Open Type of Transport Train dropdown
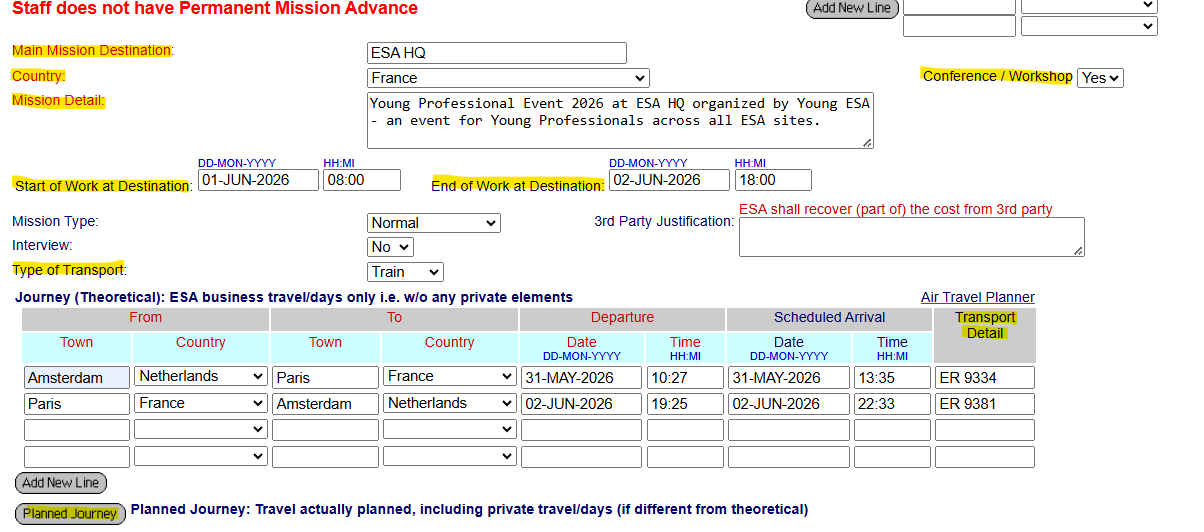The width and height of the screenshot is (1204, 532). click(x=405, y=272)
